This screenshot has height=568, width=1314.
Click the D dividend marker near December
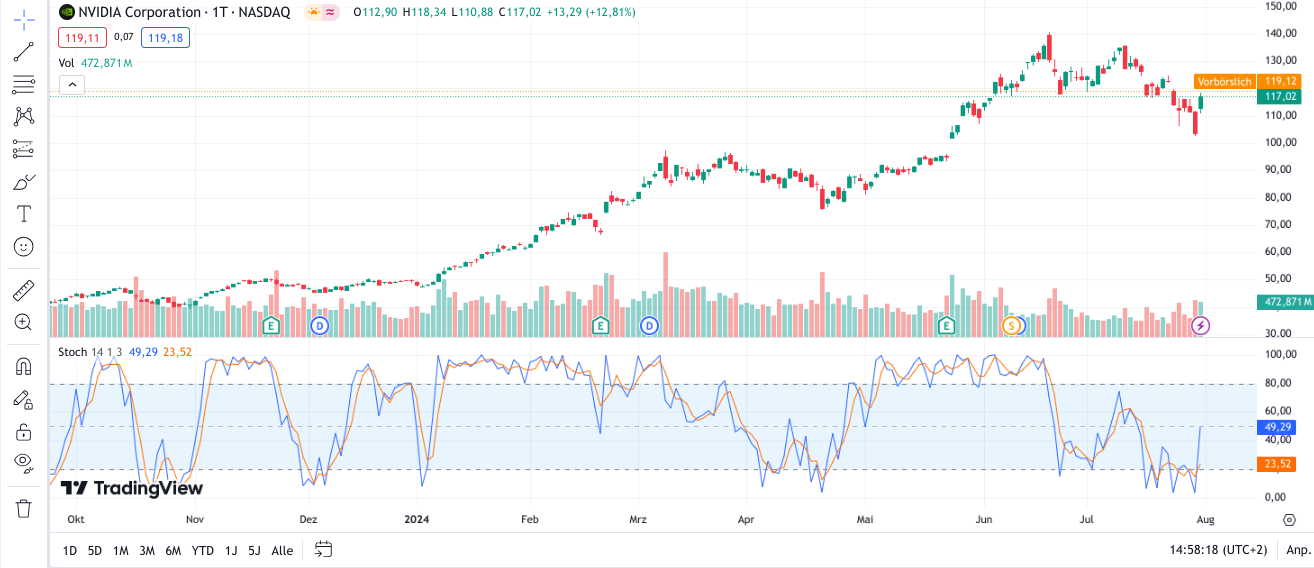point(319,325)
